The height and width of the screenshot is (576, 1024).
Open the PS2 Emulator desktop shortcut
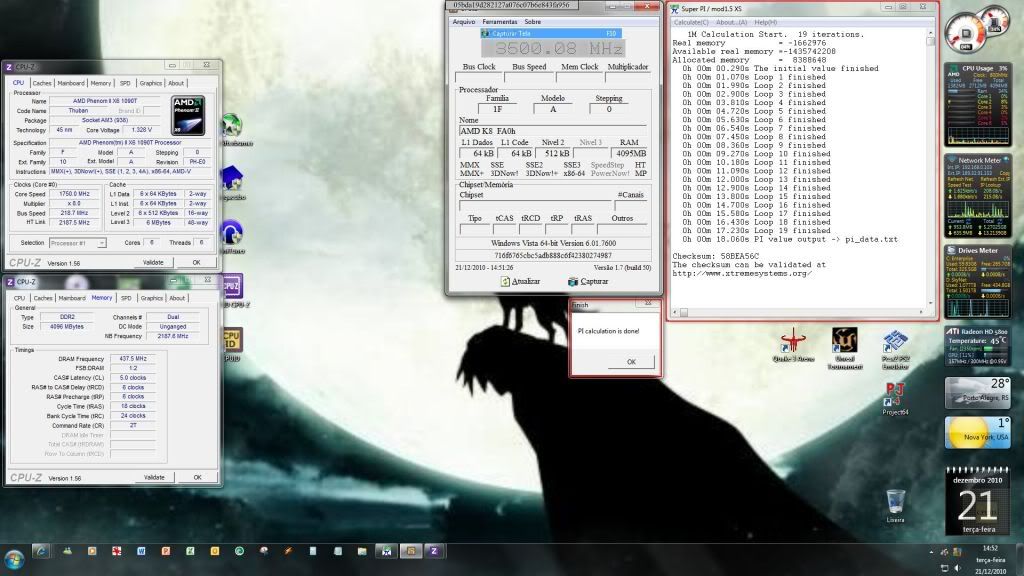895,349
